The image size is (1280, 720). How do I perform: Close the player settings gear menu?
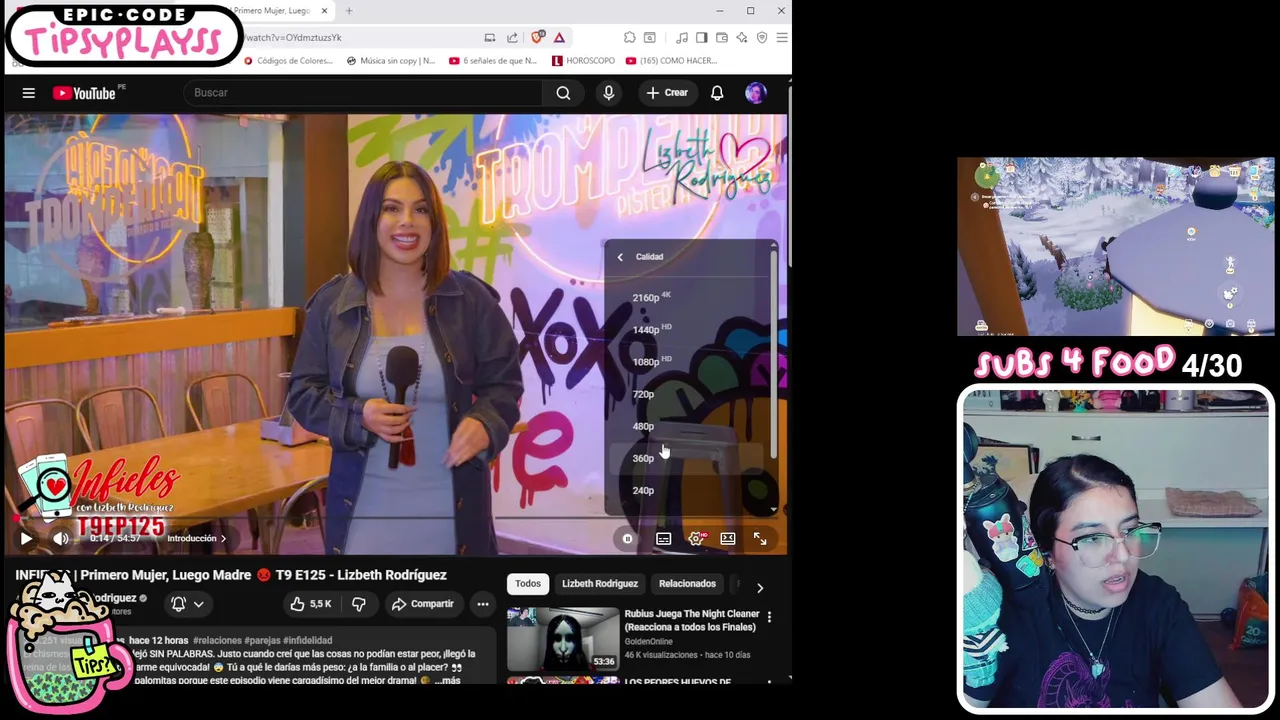pos(696,539)
